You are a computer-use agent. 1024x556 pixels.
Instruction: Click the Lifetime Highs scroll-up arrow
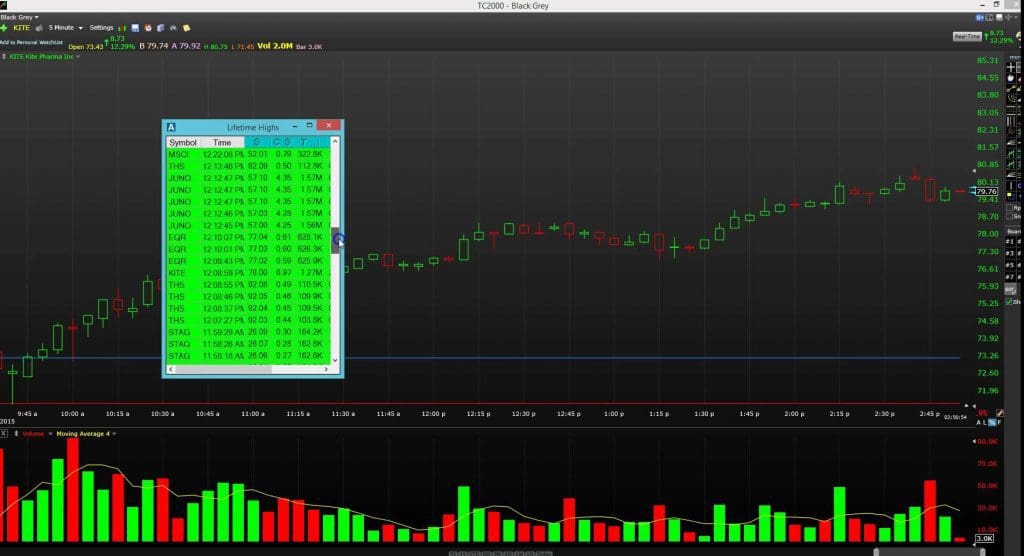coord(335,141)
